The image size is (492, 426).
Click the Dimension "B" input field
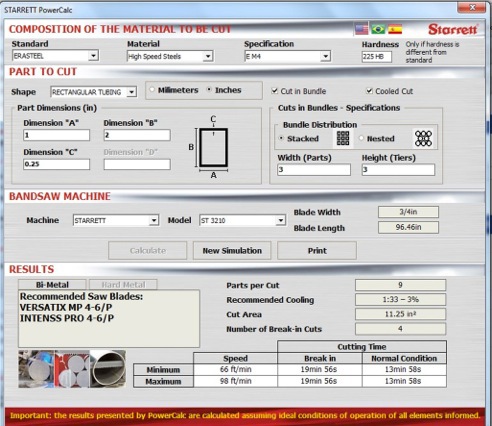[137, 135]
